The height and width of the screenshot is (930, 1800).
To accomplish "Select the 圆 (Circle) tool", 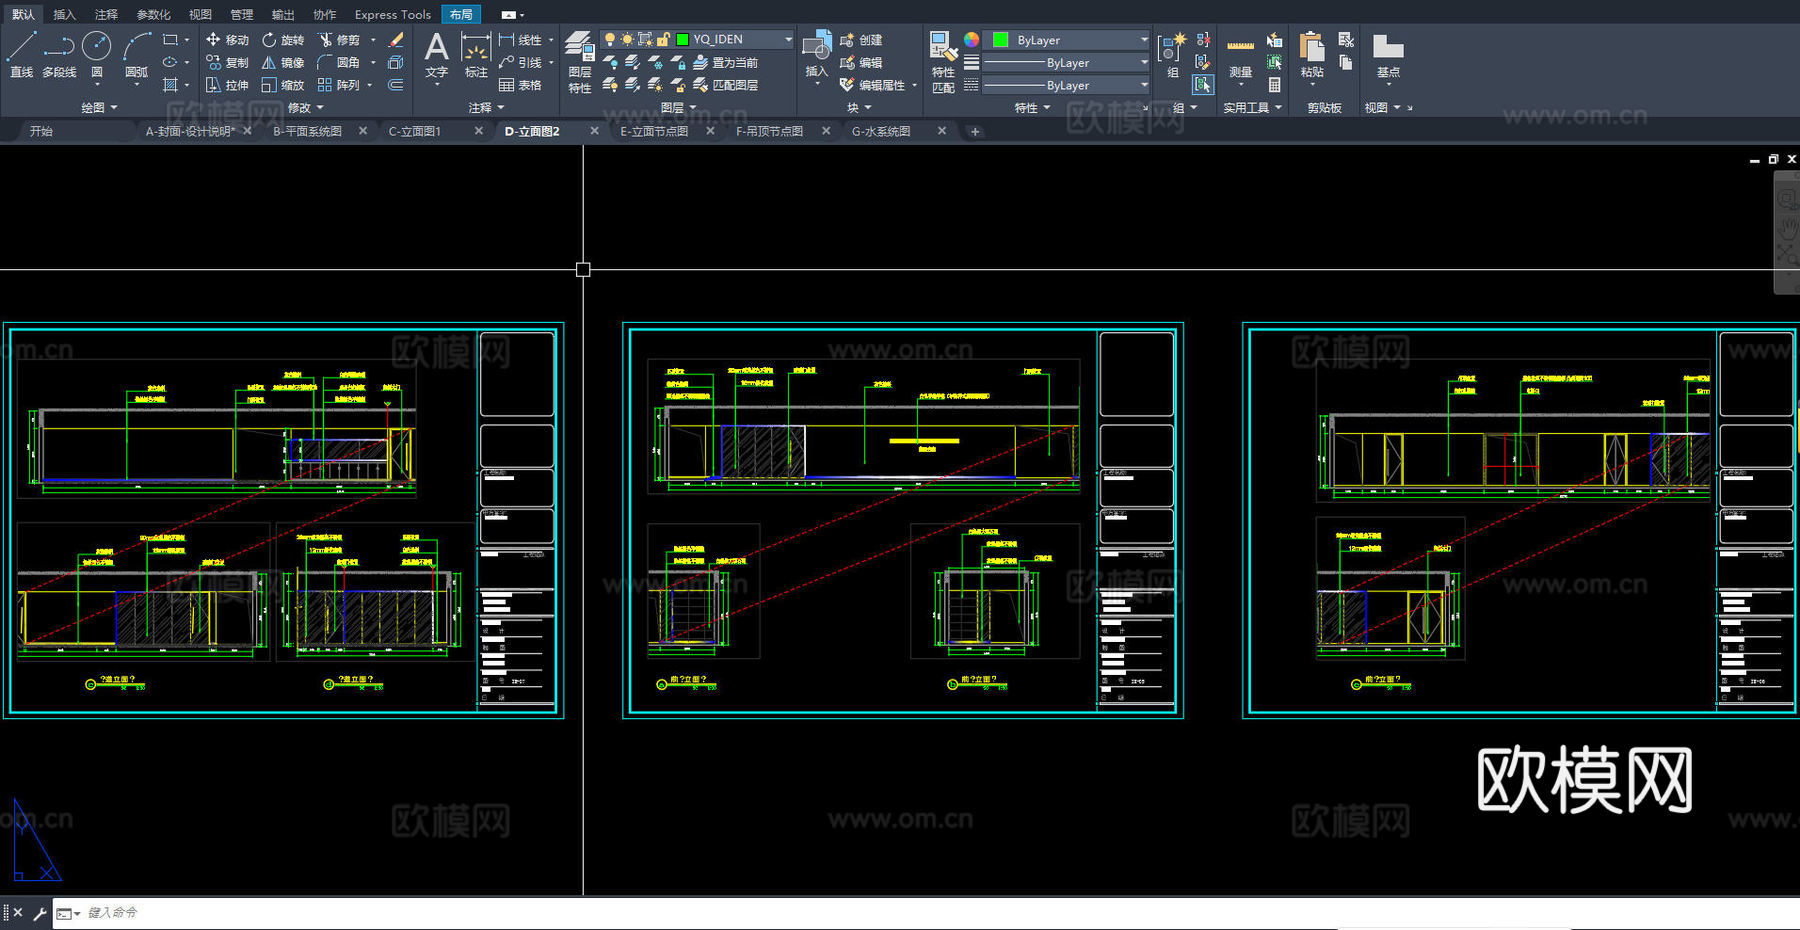I will pyautogui.click(x=96, y=54).
